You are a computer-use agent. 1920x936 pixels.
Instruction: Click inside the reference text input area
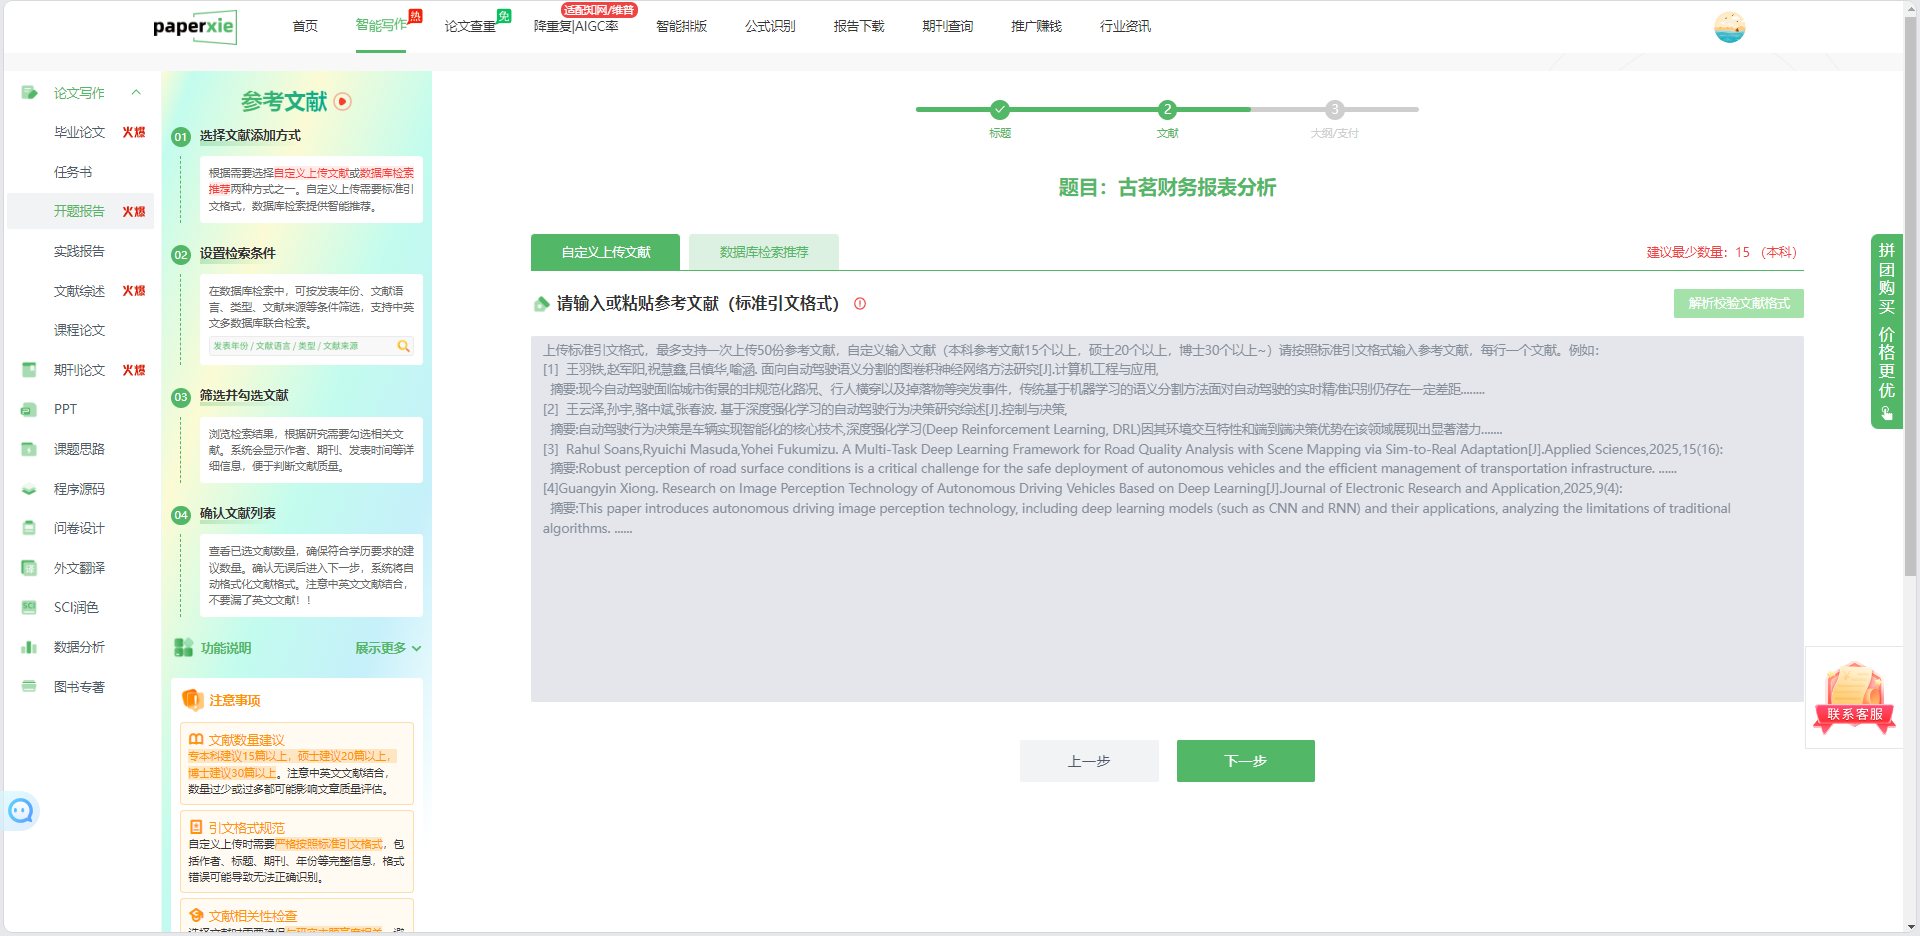coord(1166,600)
